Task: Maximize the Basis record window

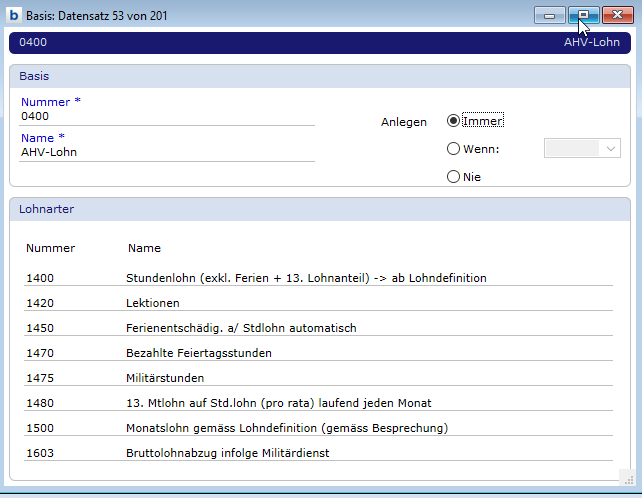Action: (x=584, y=16)
